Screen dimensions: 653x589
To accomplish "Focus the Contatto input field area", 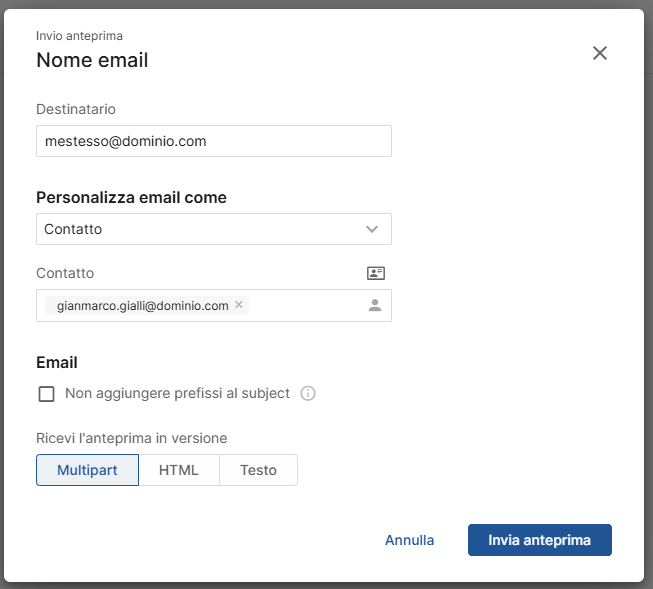I will (305, 306).
